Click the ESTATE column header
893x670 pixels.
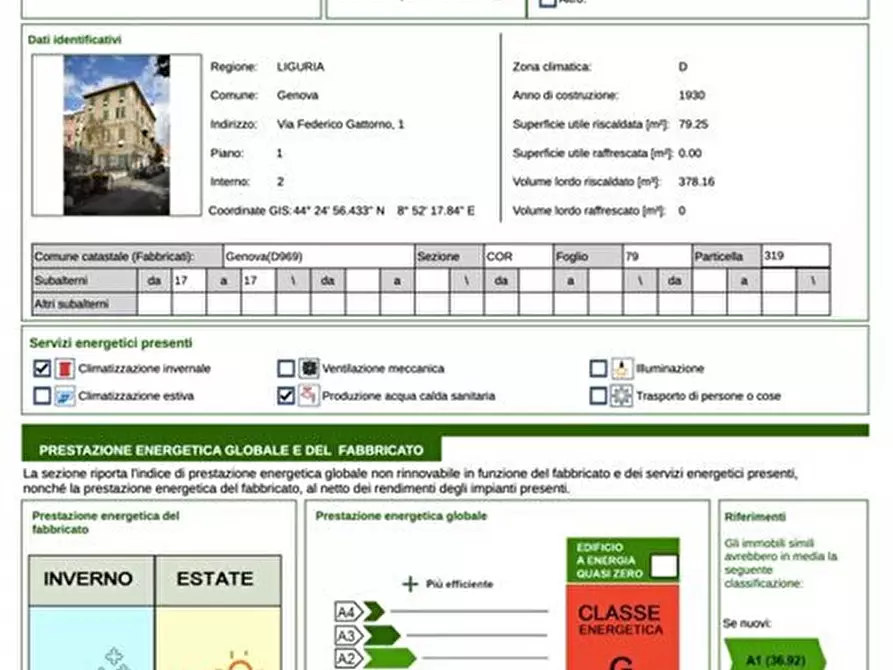click(x=218, y=579)
